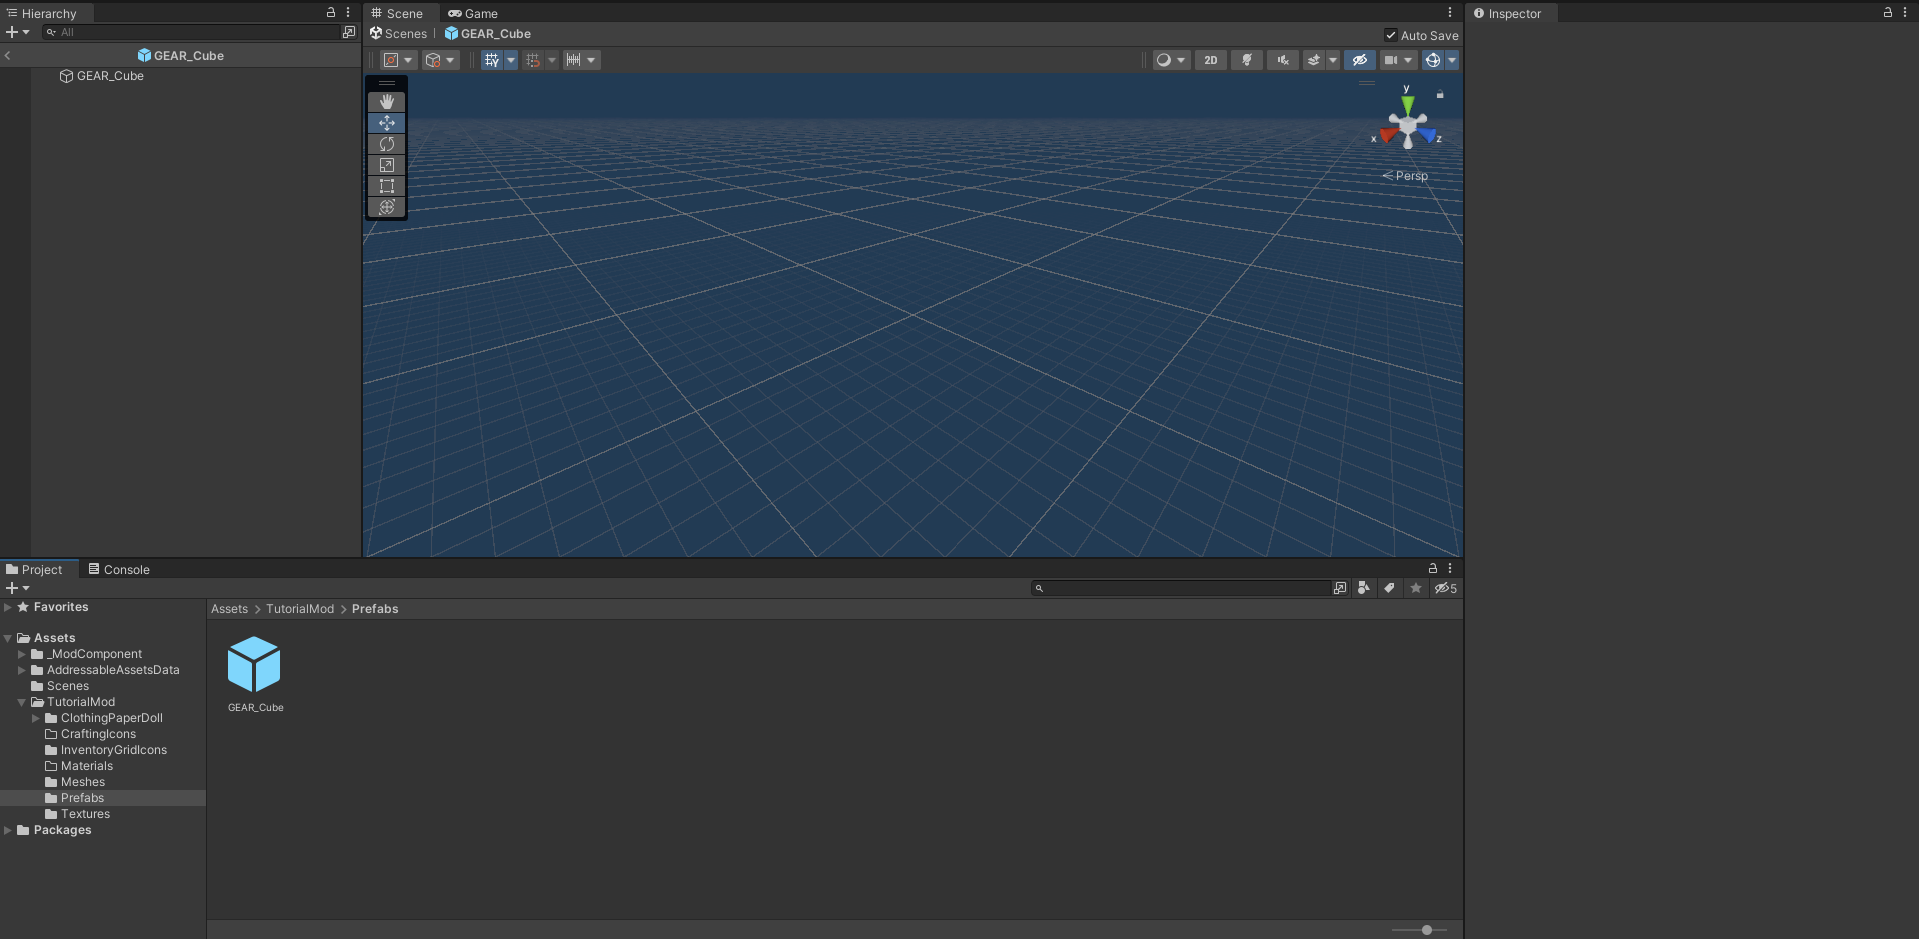The height and width of the screenshot is (939, 1919).
Task: Toggle grid visibility in Scene toolbar
Action: click(x=492, y=60)
